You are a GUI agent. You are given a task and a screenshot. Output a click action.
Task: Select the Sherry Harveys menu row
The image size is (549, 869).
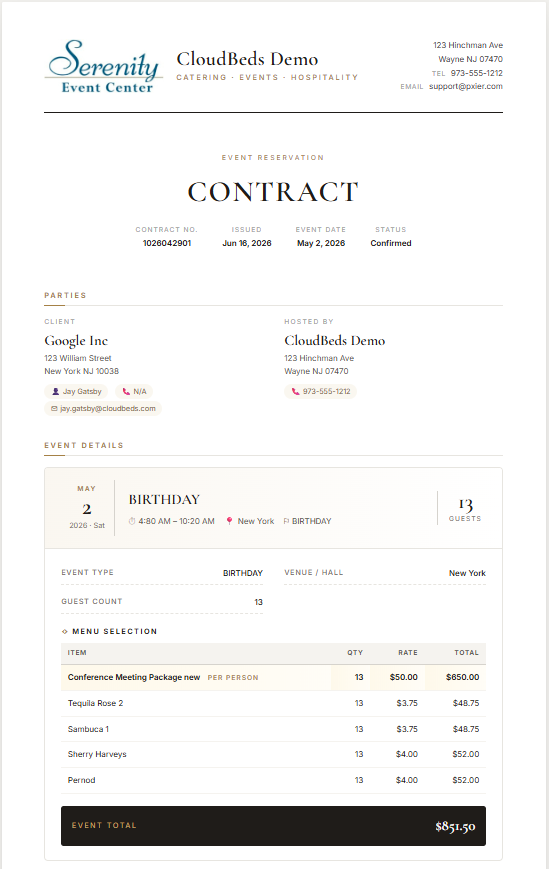coord(273,754)
